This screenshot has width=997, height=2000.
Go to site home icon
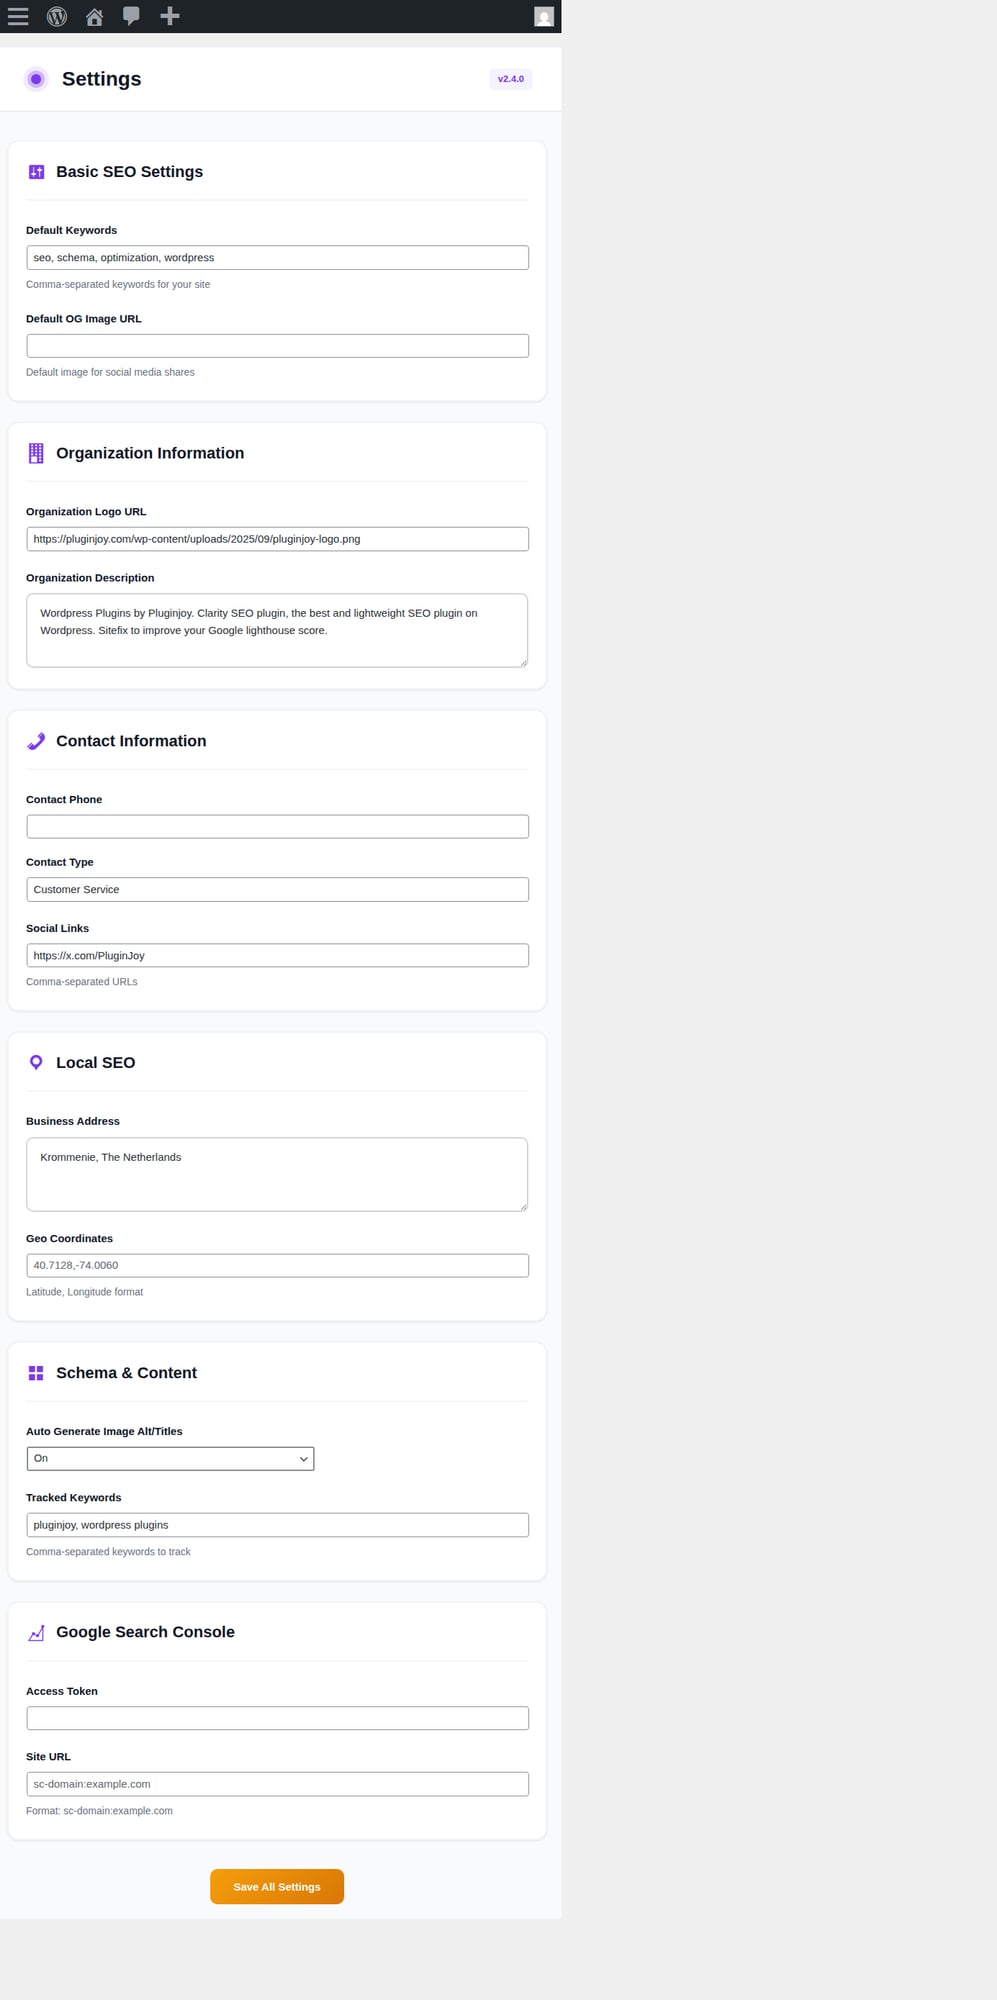click(94, 16)
